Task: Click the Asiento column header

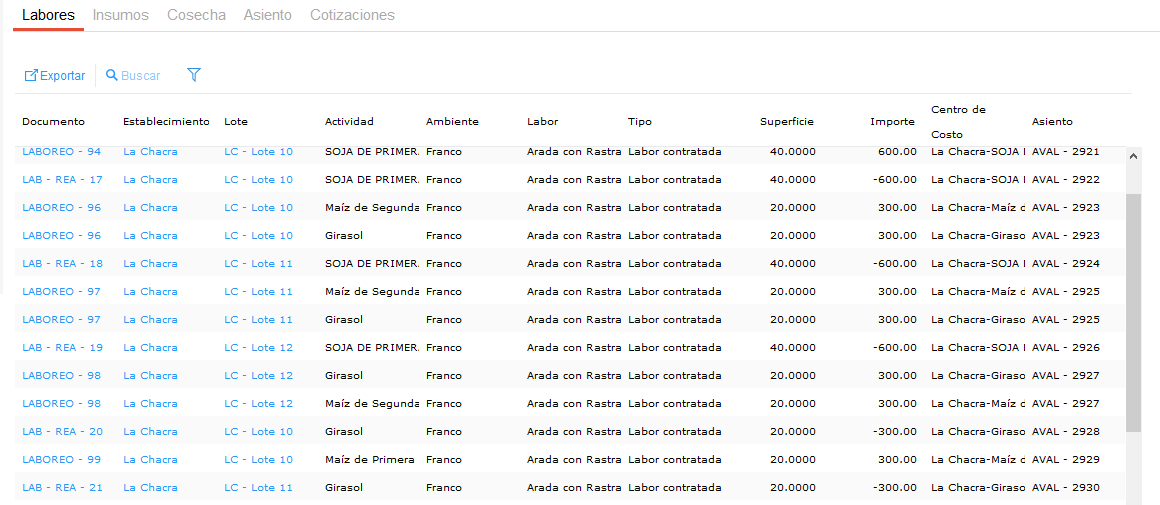Action: click(x=1052, y=122)
